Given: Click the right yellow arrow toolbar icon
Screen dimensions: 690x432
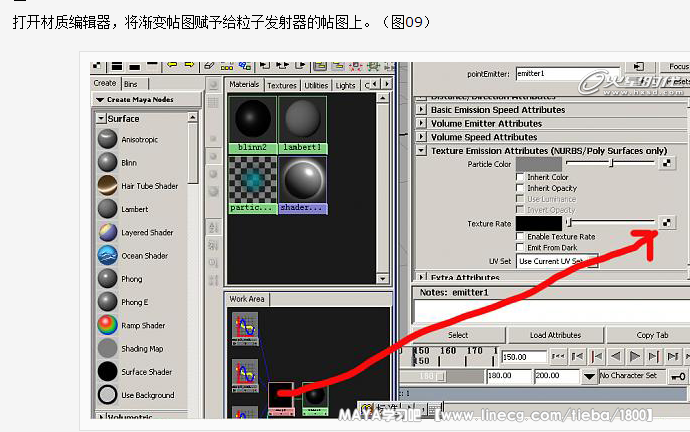Looking at the screenshot, I should coord(190,66).
